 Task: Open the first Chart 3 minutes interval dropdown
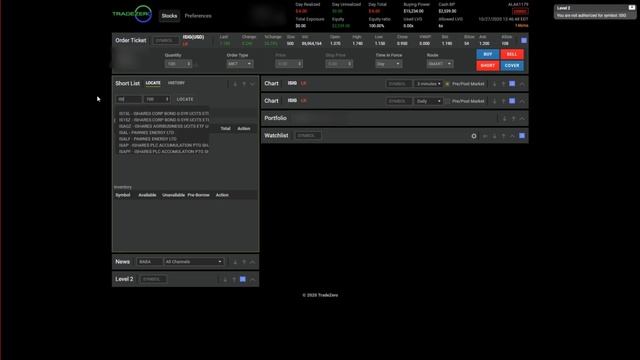click(428, 84)
